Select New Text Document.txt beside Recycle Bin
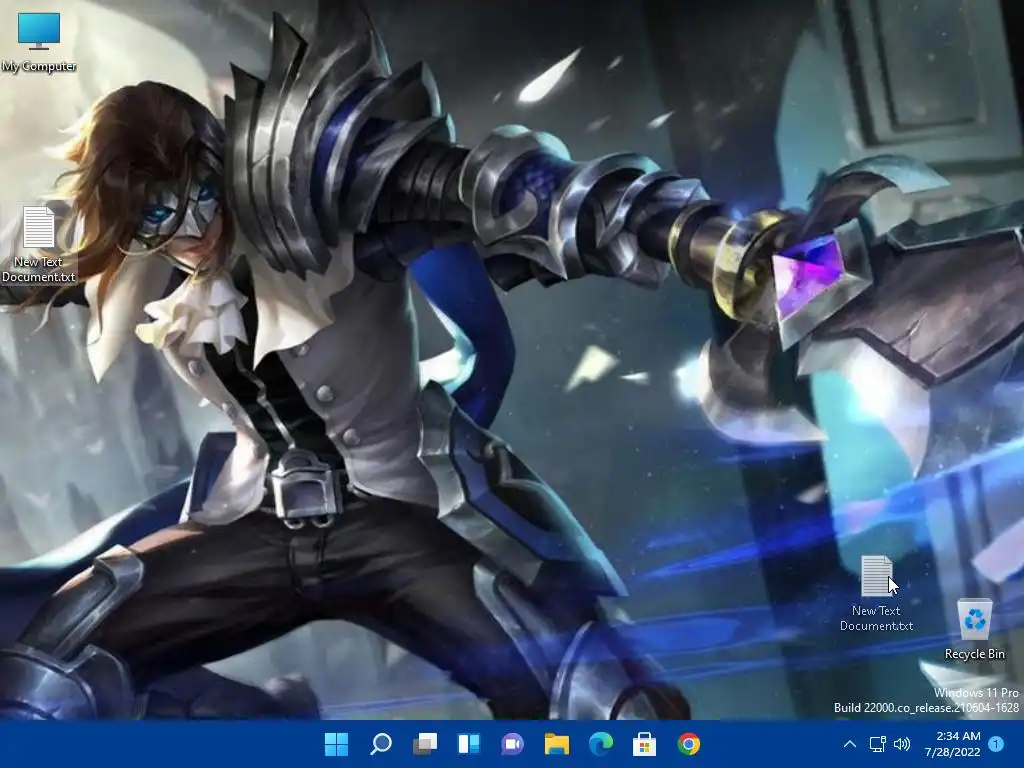 (x=876, y=594)
